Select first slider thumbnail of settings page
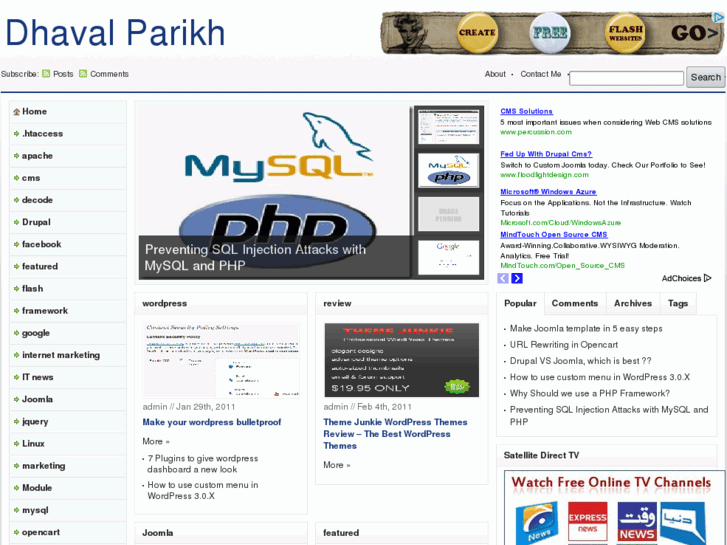 coord(448,127)
